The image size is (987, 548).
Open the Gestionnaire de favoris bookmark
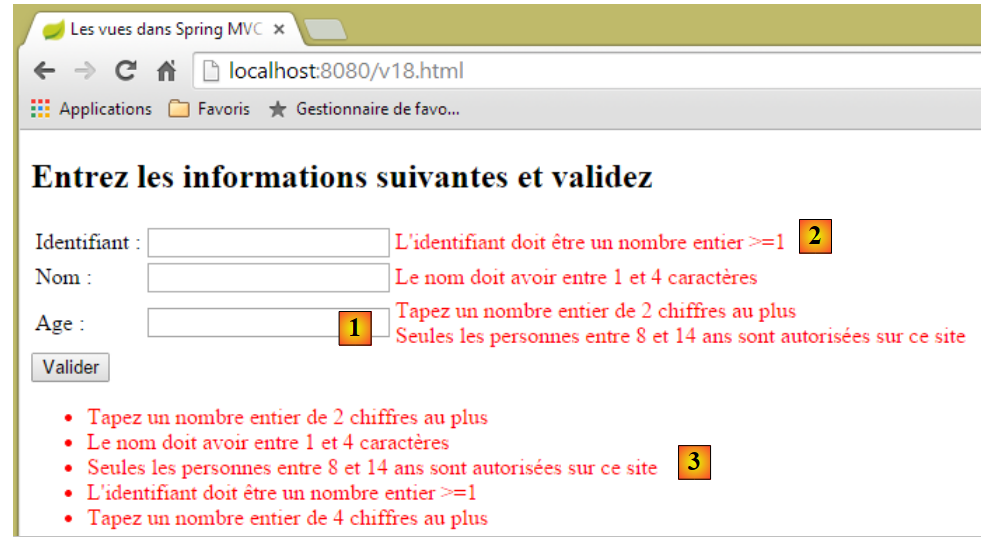[365, 109]
